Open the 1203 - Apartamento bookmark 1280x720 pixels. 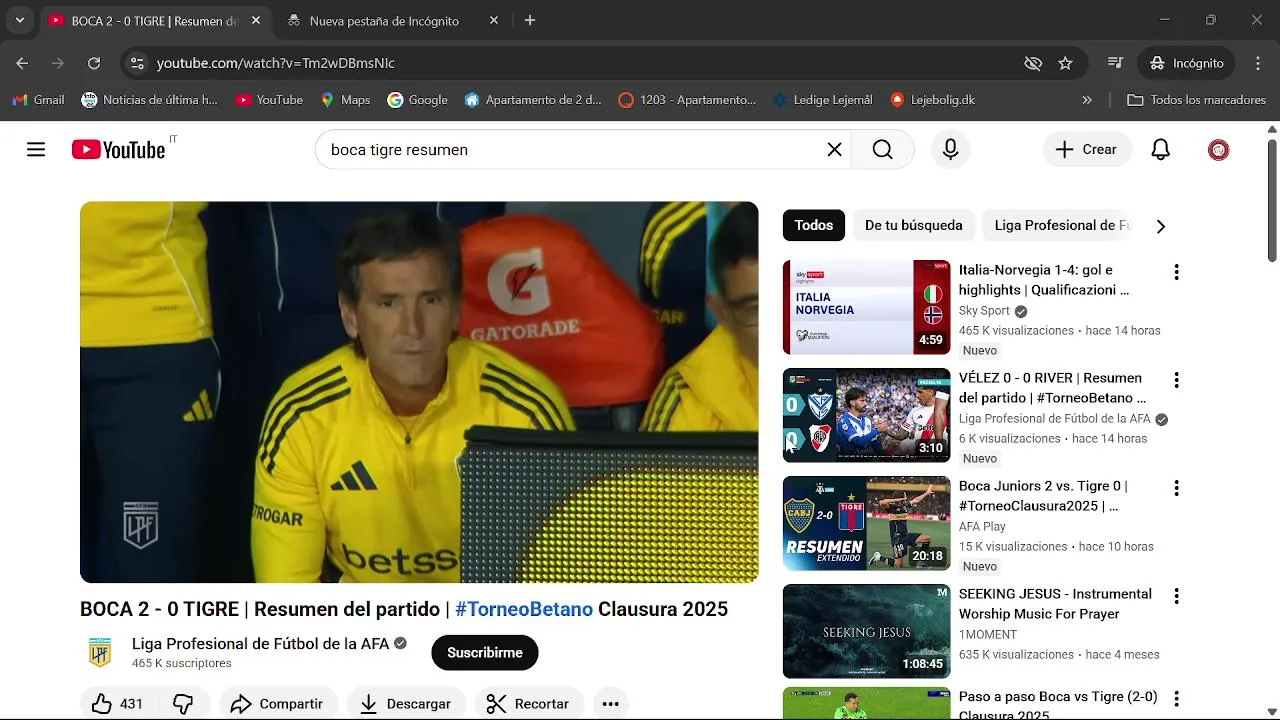pyautogui.click(x=687, y=100)
